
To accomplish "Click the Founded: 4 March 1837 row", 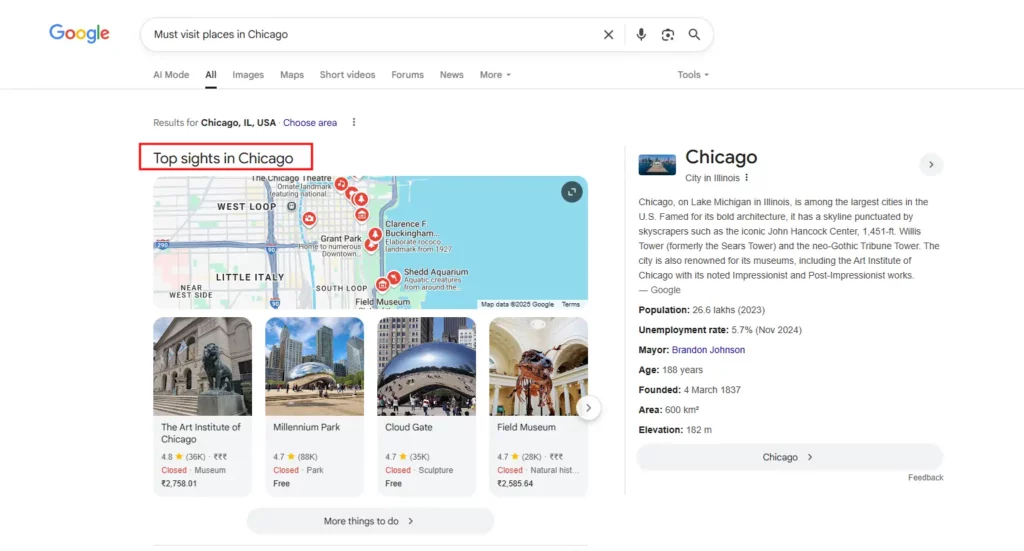I will pyautogui.click(x=690, y=390).
